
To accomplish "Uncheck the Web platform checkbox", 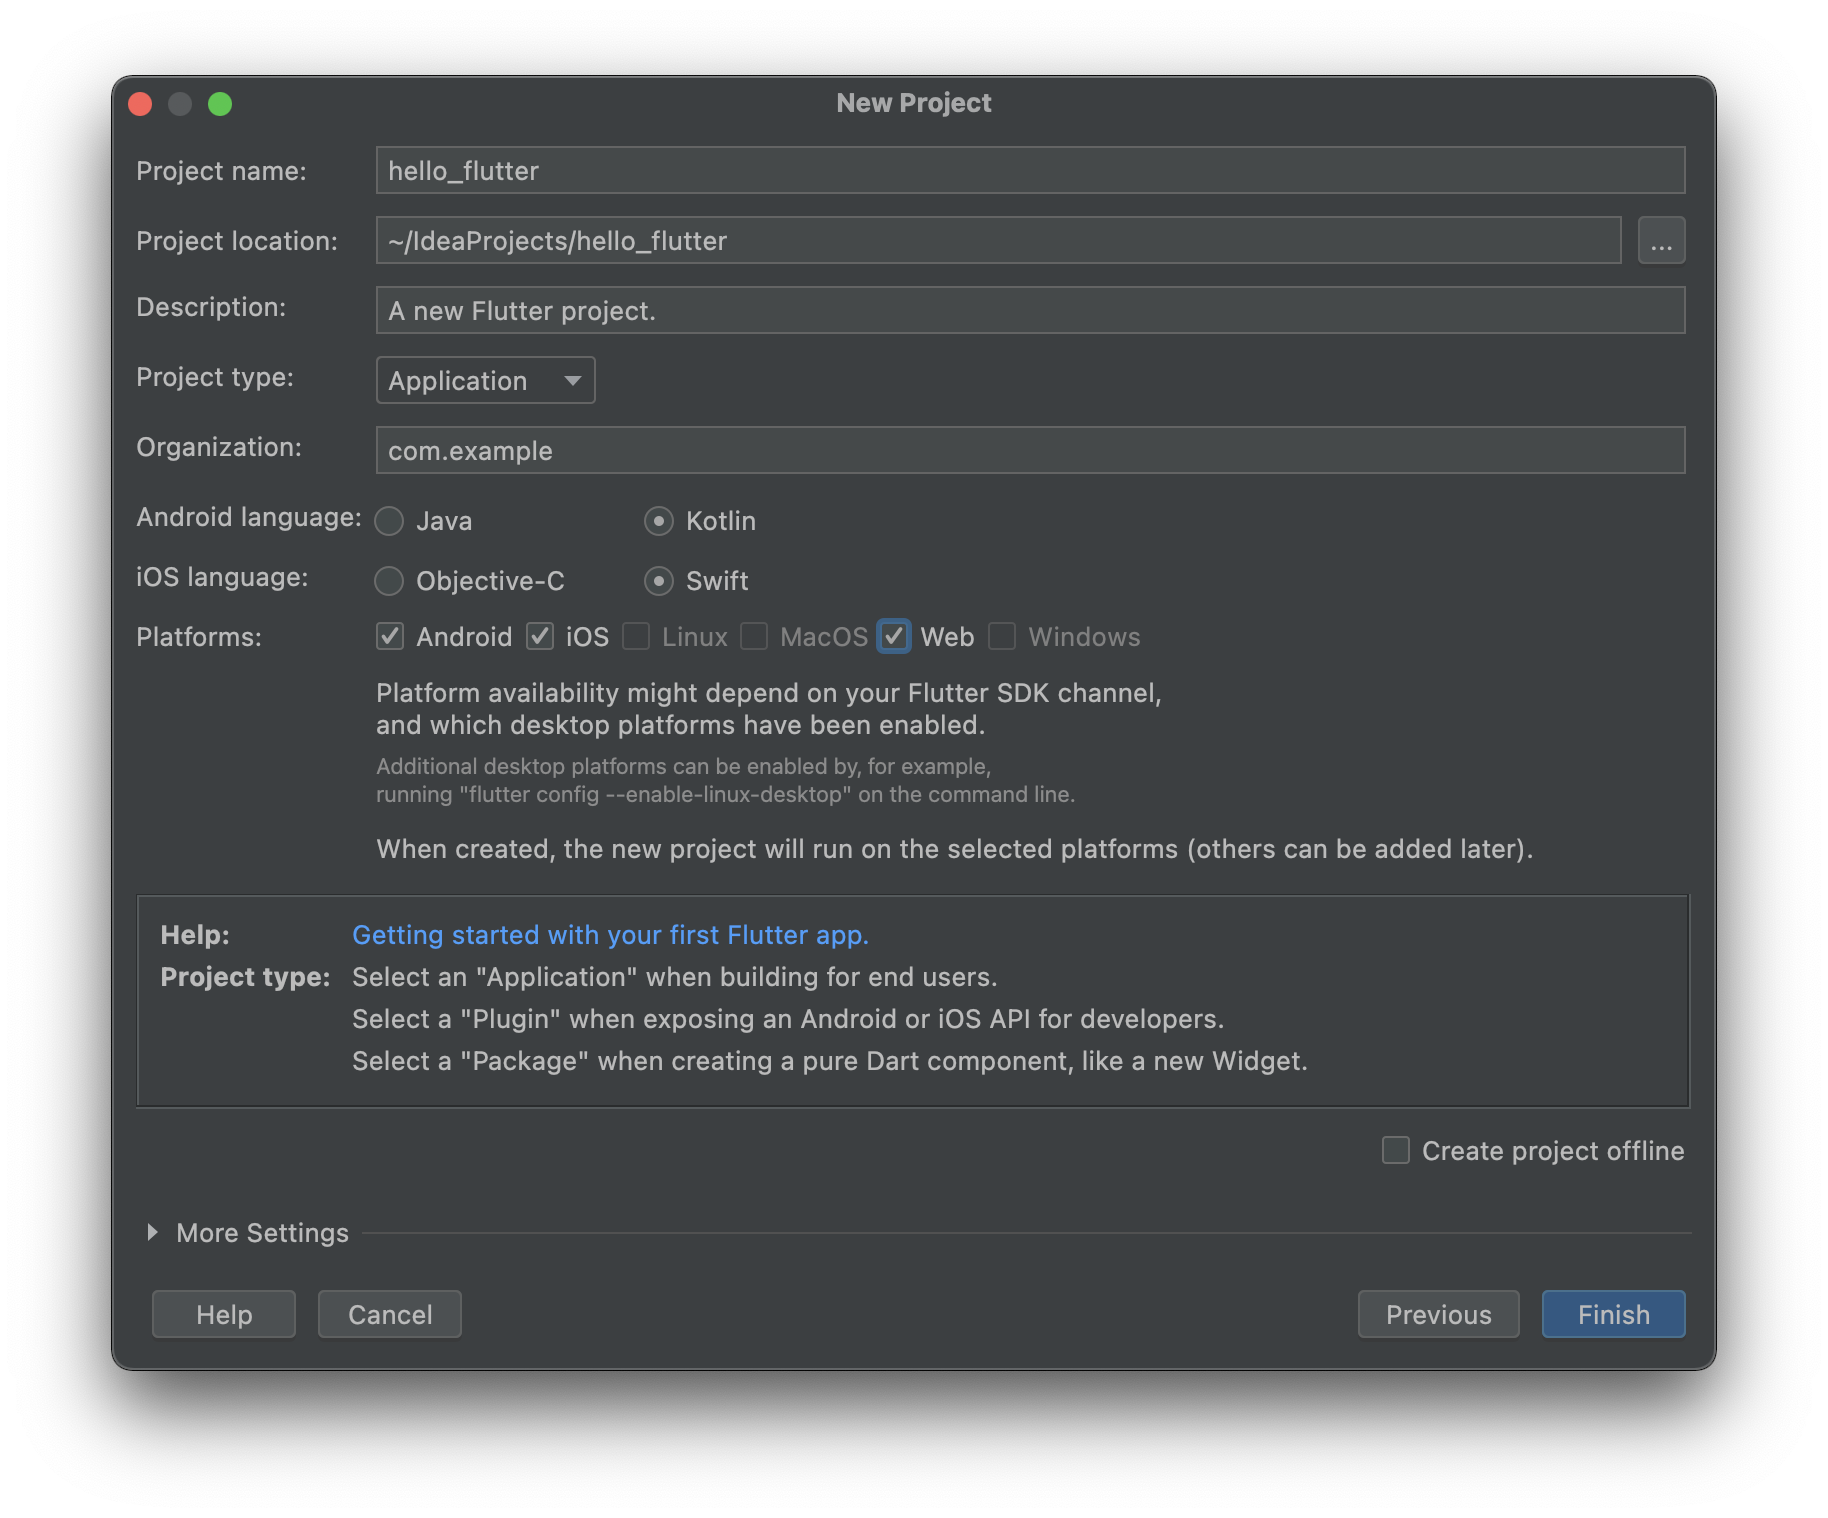I will point(894,636).
